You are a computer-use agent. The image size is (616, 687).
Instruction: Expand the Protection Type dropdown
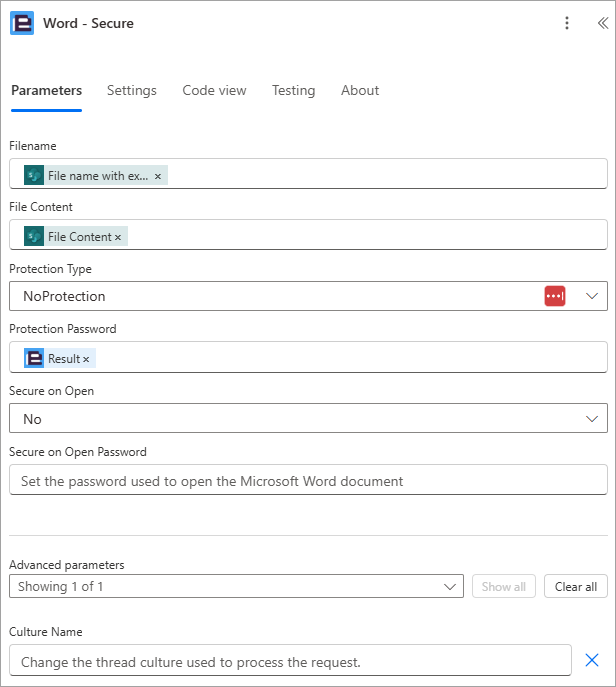[592, 296]
